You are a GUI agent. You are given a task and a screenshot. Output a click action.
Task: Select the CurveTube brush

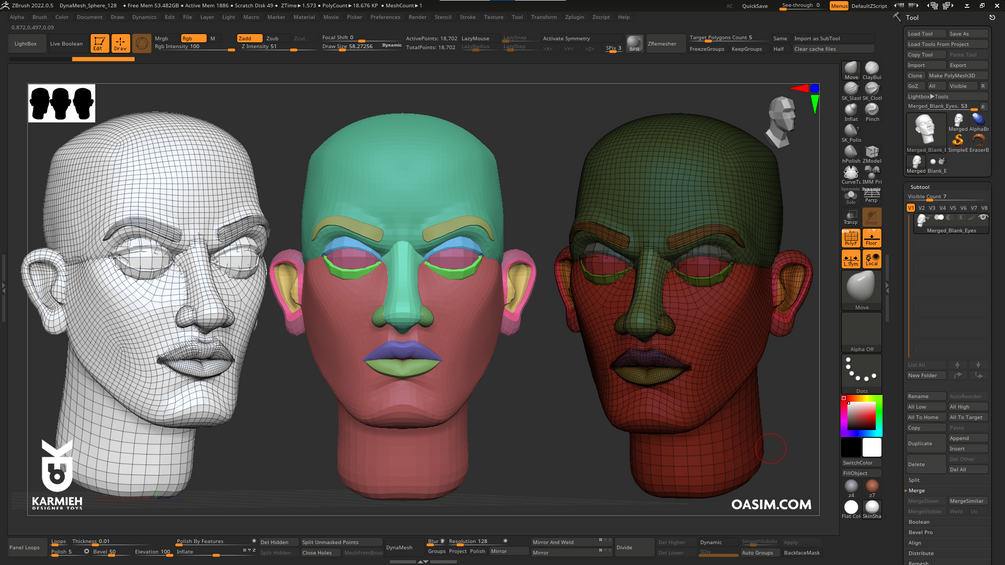(851, 174)
